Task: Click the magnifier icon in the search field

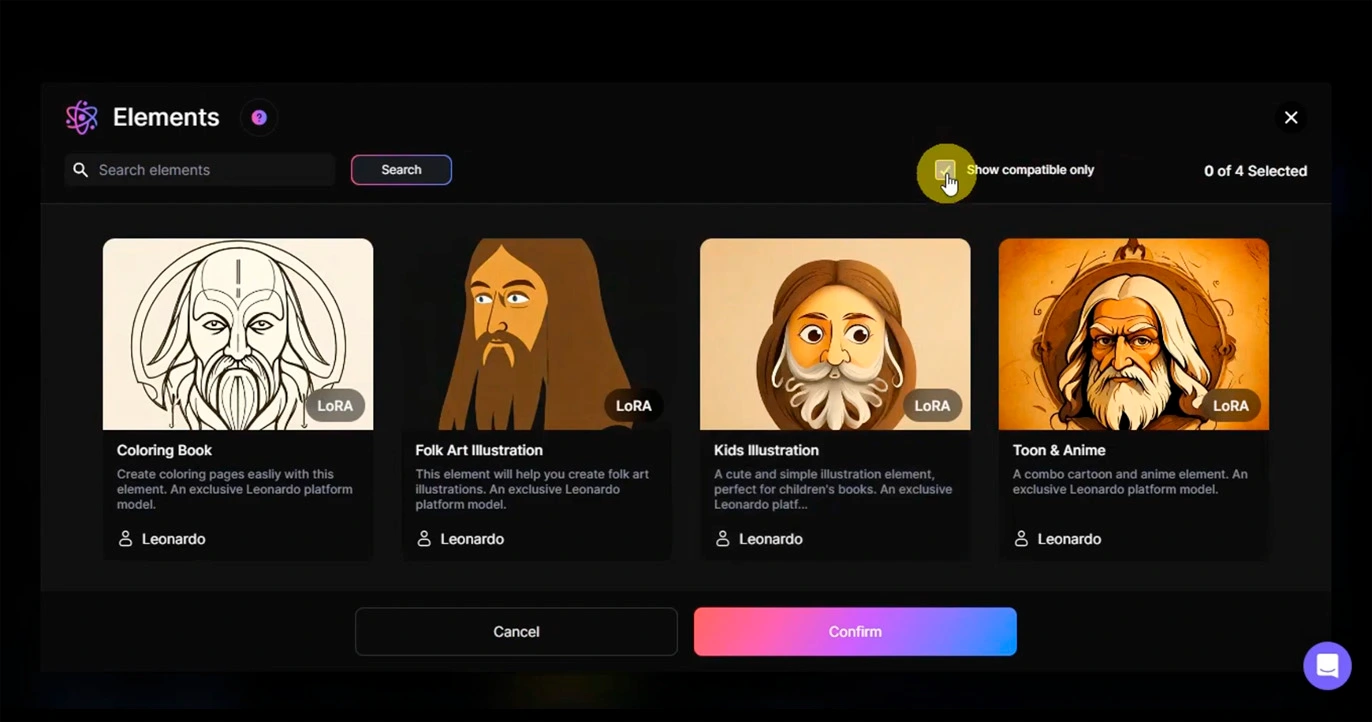Action: coord(81,170)
